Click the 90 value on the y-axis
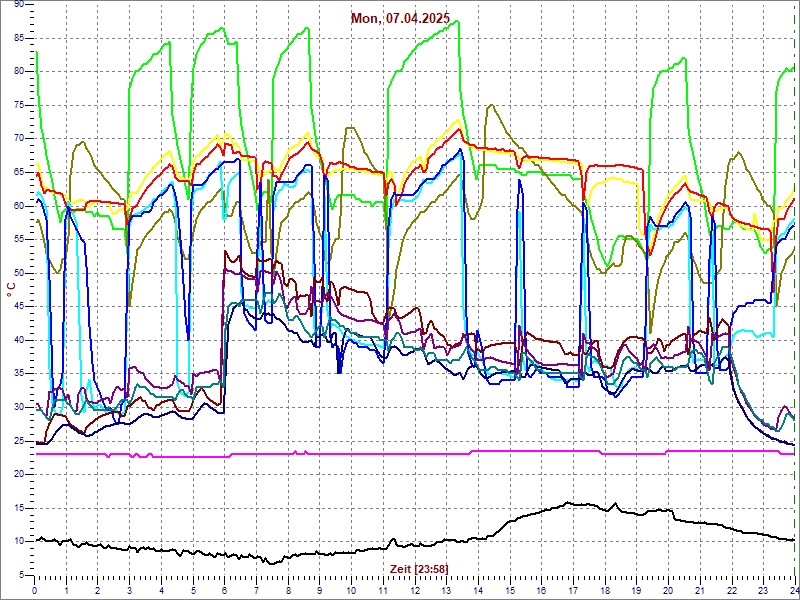The width and height of the screenshot is (800, 600). click(x=19, y=5)
